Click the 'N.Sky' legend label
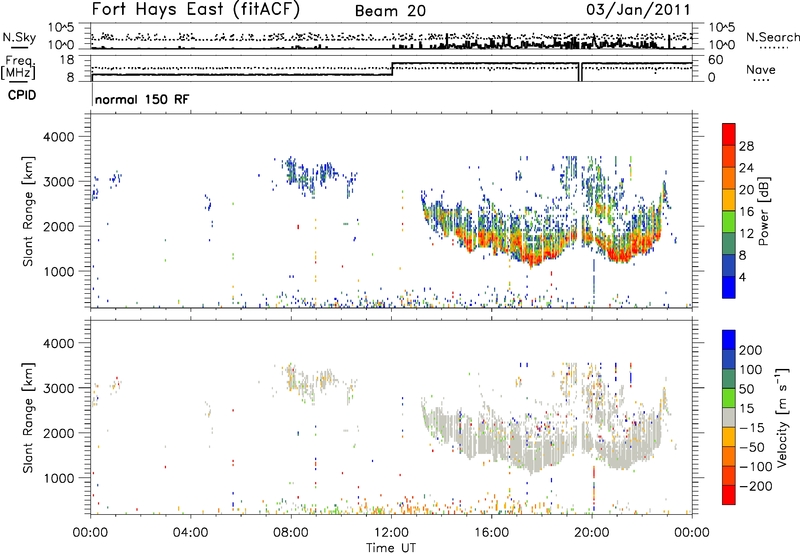 pos(19,37)
